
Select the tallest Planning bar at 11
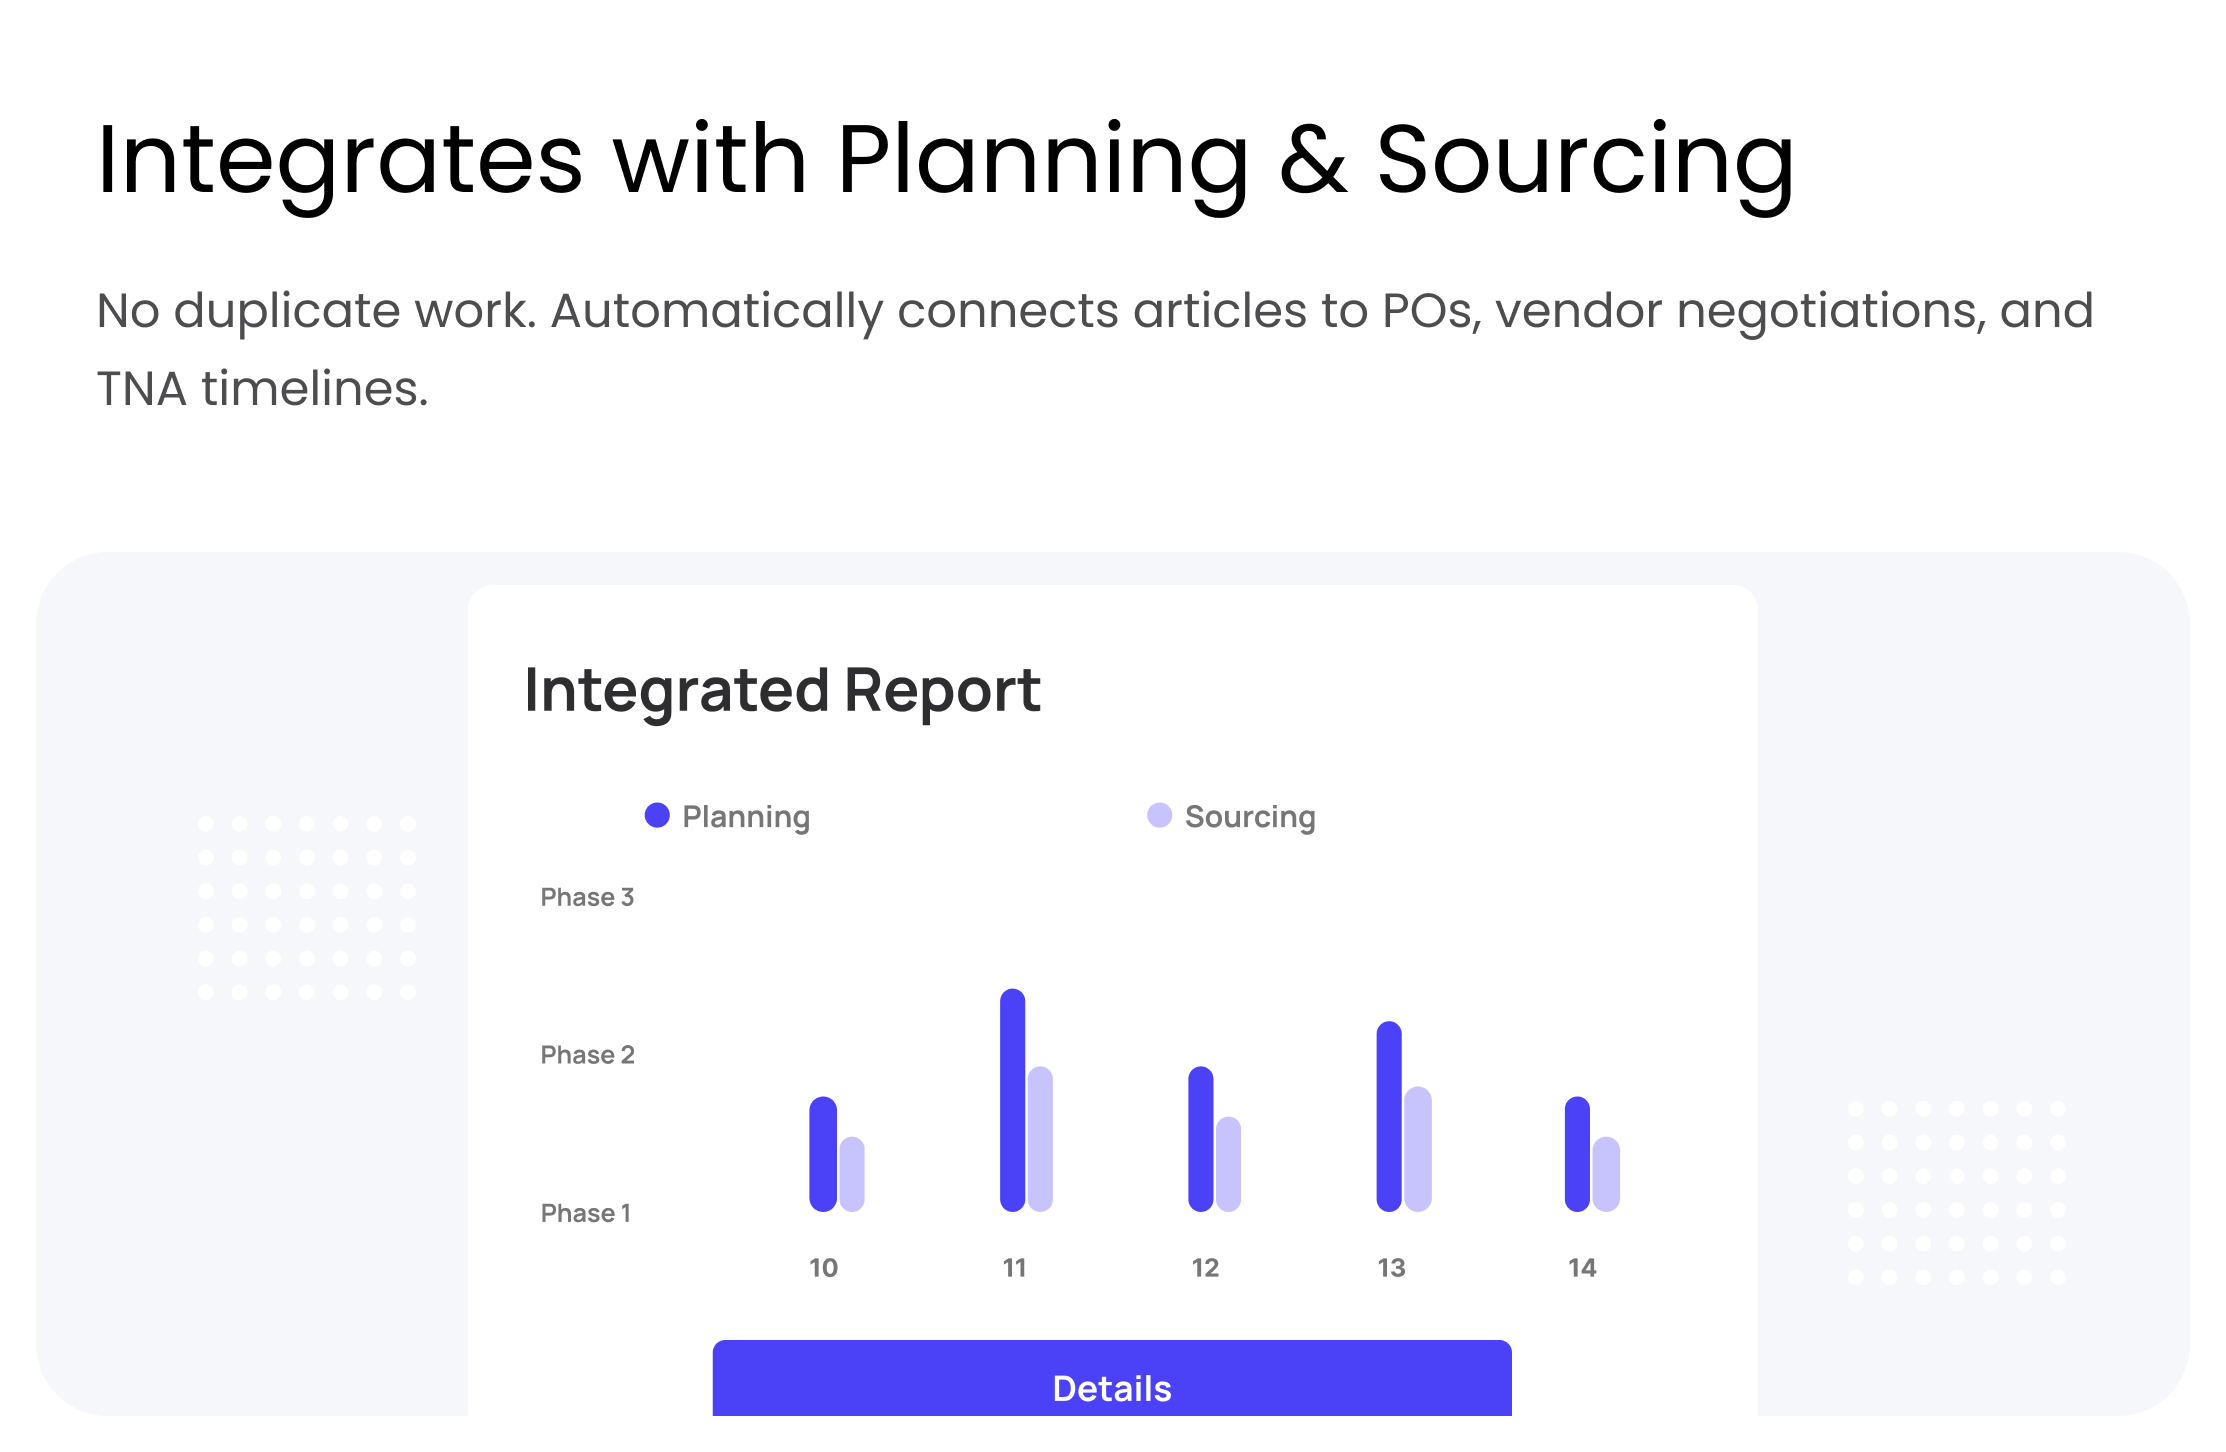[x=1013, y=1100]
